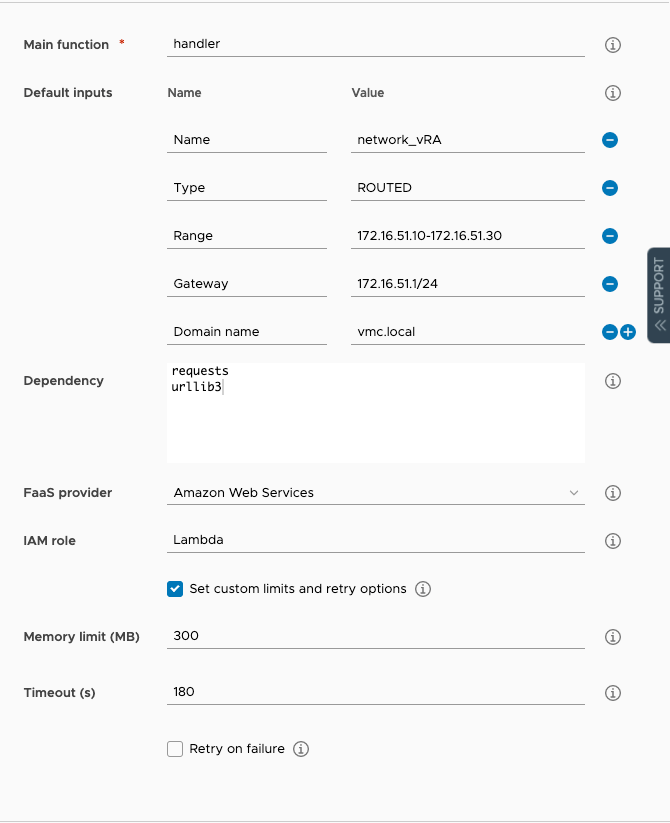
Task: Click the IAM role Lambda field
Action: click(375, 540)
